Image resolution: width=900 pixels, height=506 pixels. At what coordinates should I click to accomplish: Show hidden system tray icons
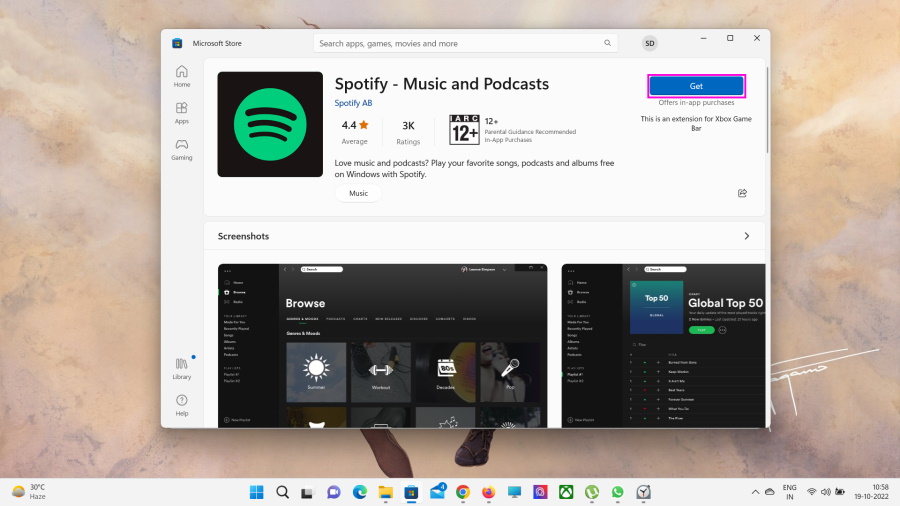[755, 492]
